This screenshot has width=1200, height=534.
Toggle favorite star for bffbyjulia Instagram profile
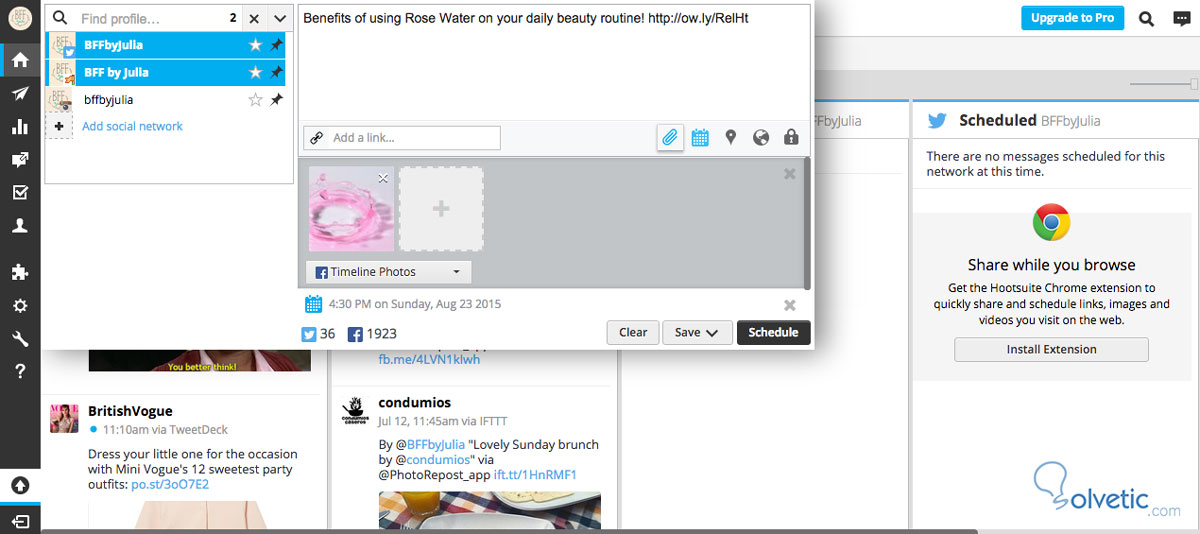(255, 99)
